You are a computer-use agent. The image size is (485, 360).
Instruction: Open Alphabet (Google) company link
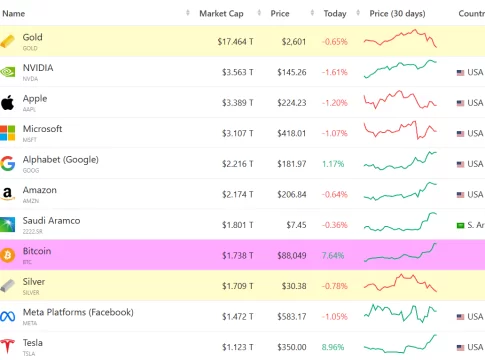(61, 160)
